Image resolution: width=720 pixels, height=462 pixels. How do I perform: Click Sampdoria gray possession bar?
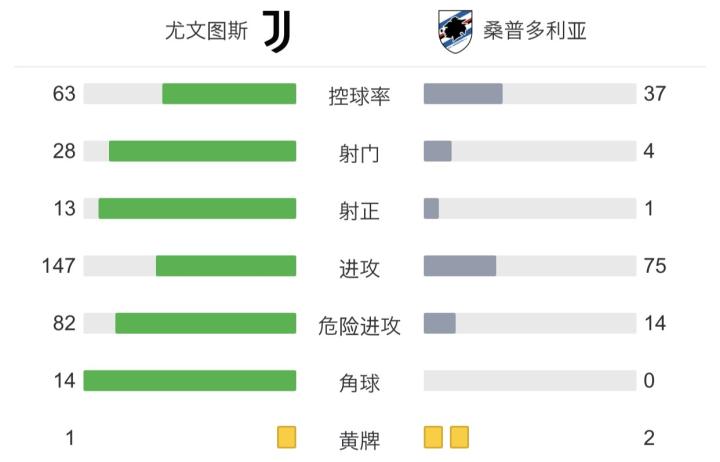[x=463, y=94]
